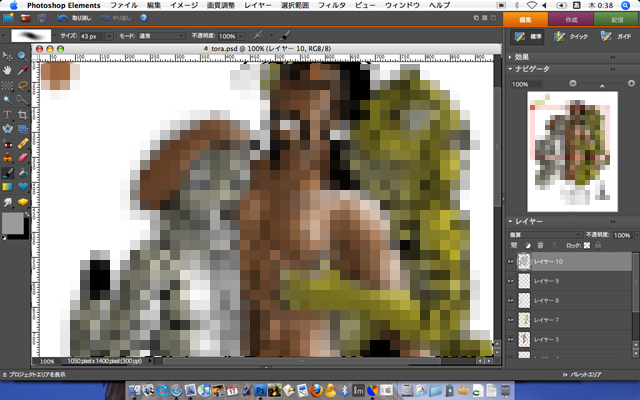Hide レイヤー 9 with its eye icon
The image size is (640, 400).
point(510,281)
